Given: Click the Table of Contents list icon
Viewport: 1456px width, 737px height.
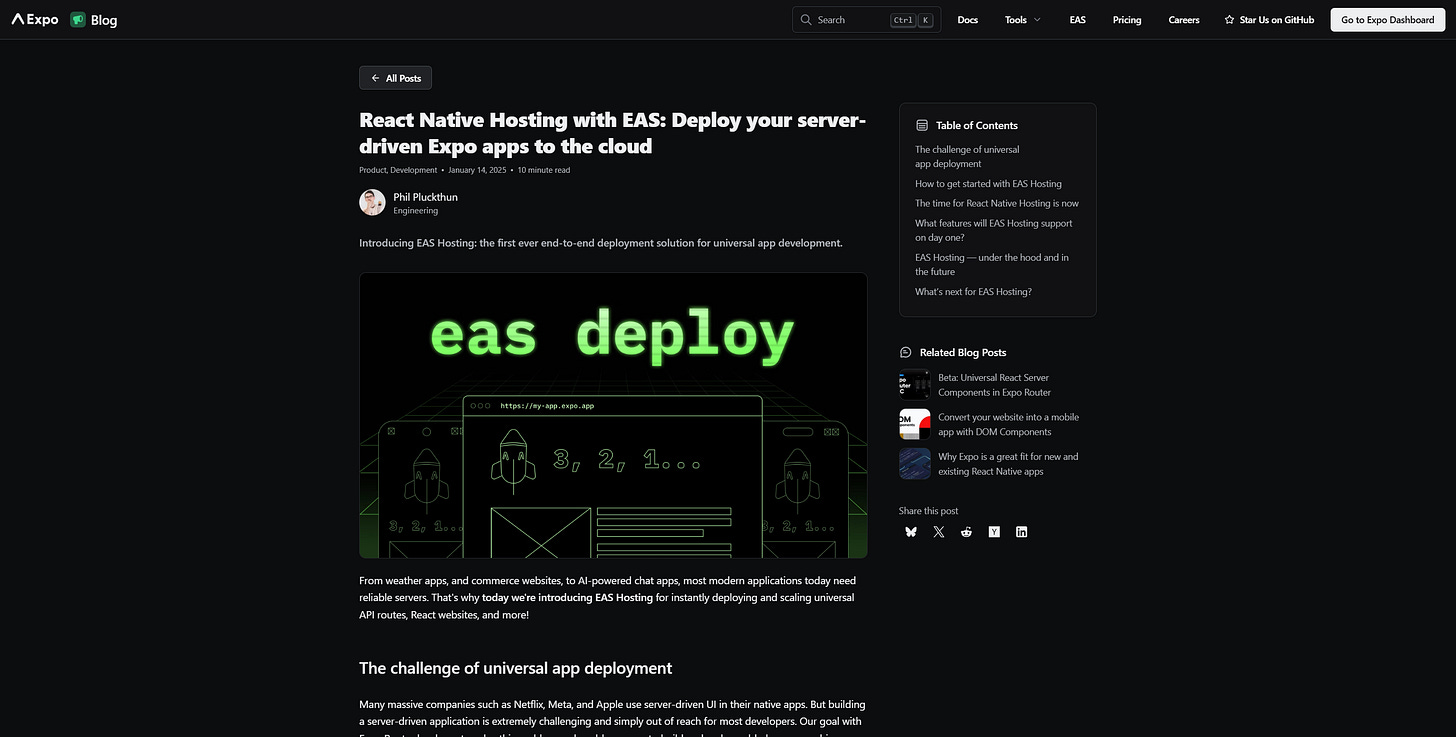Looking at the screenshot, I should 922,125.
